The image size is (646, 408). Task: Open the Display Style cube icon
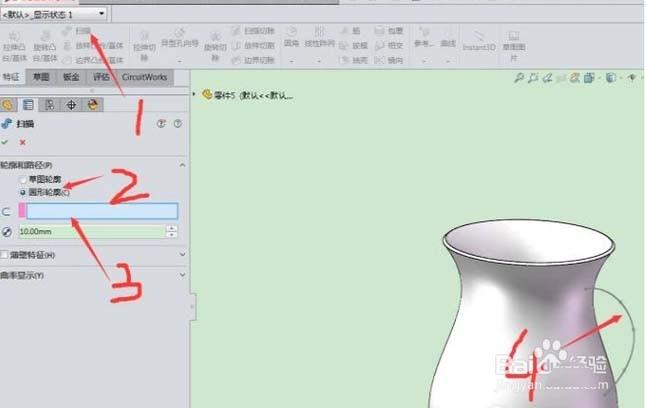(611, 77)
